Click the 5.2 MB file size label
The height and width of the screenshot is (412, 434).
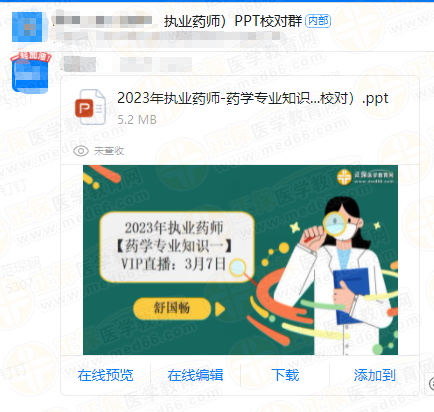[137, 120]
